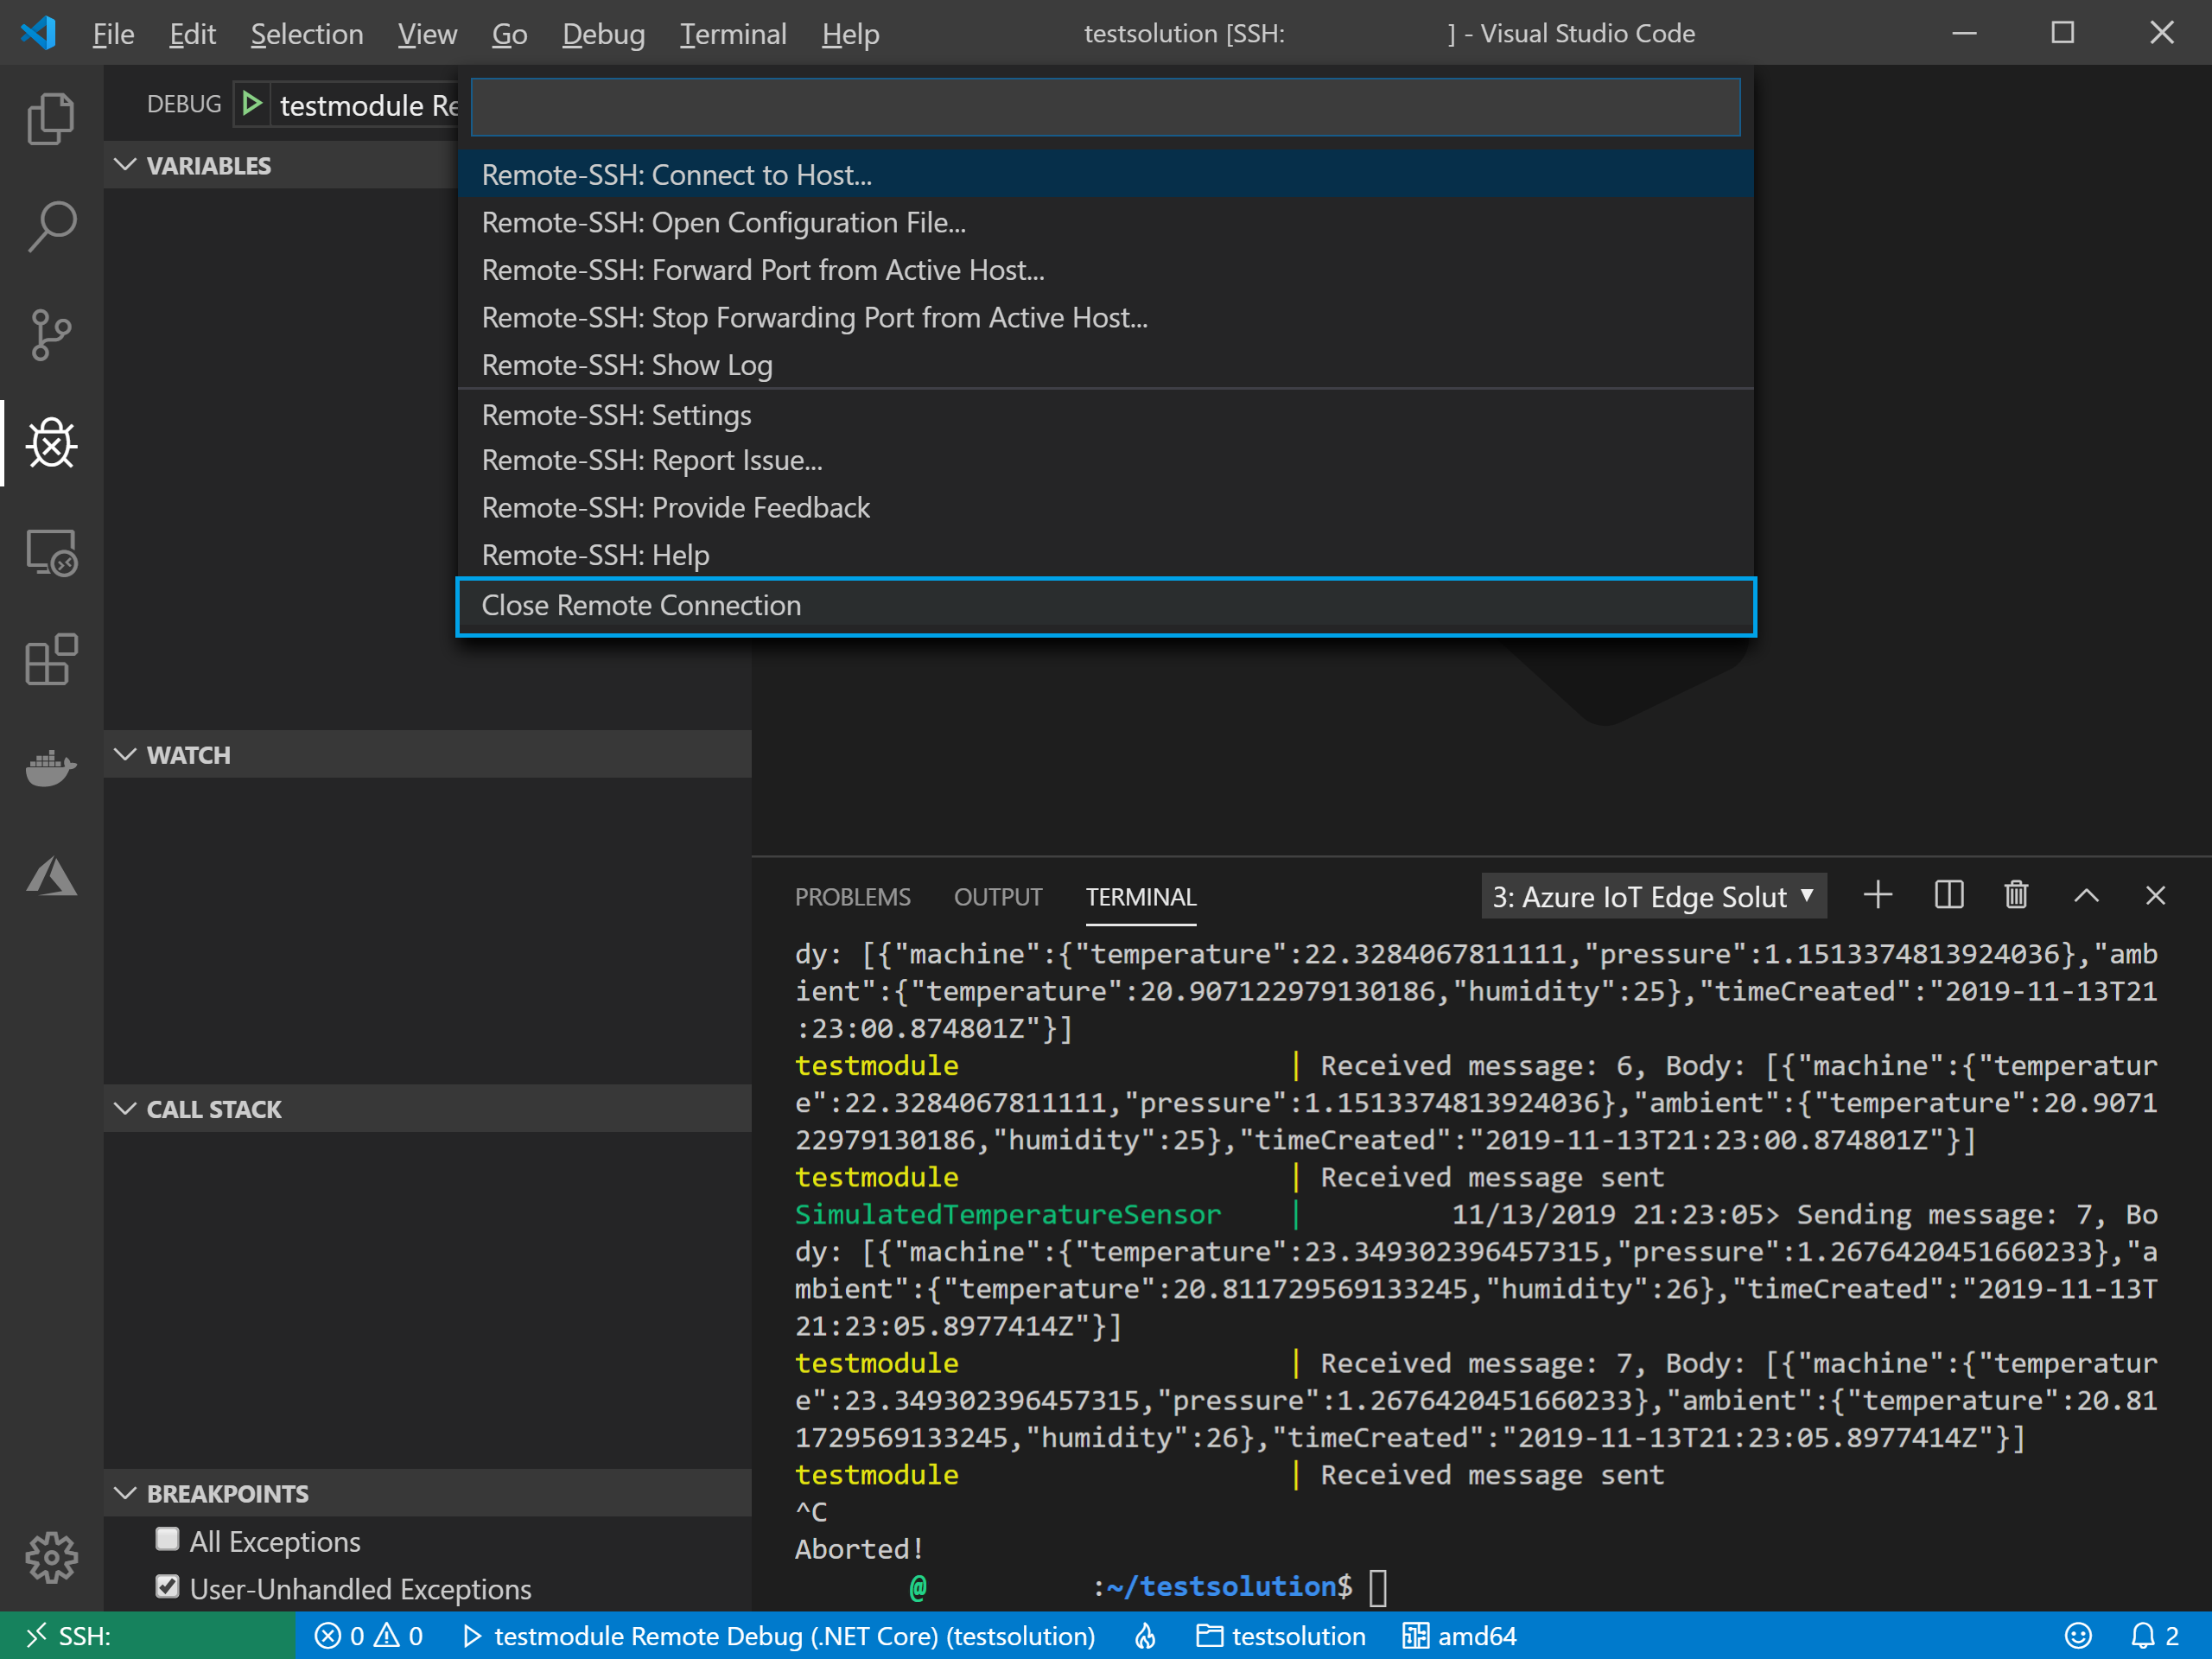Open the Go menu
Image resolution: width=2212 pixels, height=1659 pixels.
(509, 34)
